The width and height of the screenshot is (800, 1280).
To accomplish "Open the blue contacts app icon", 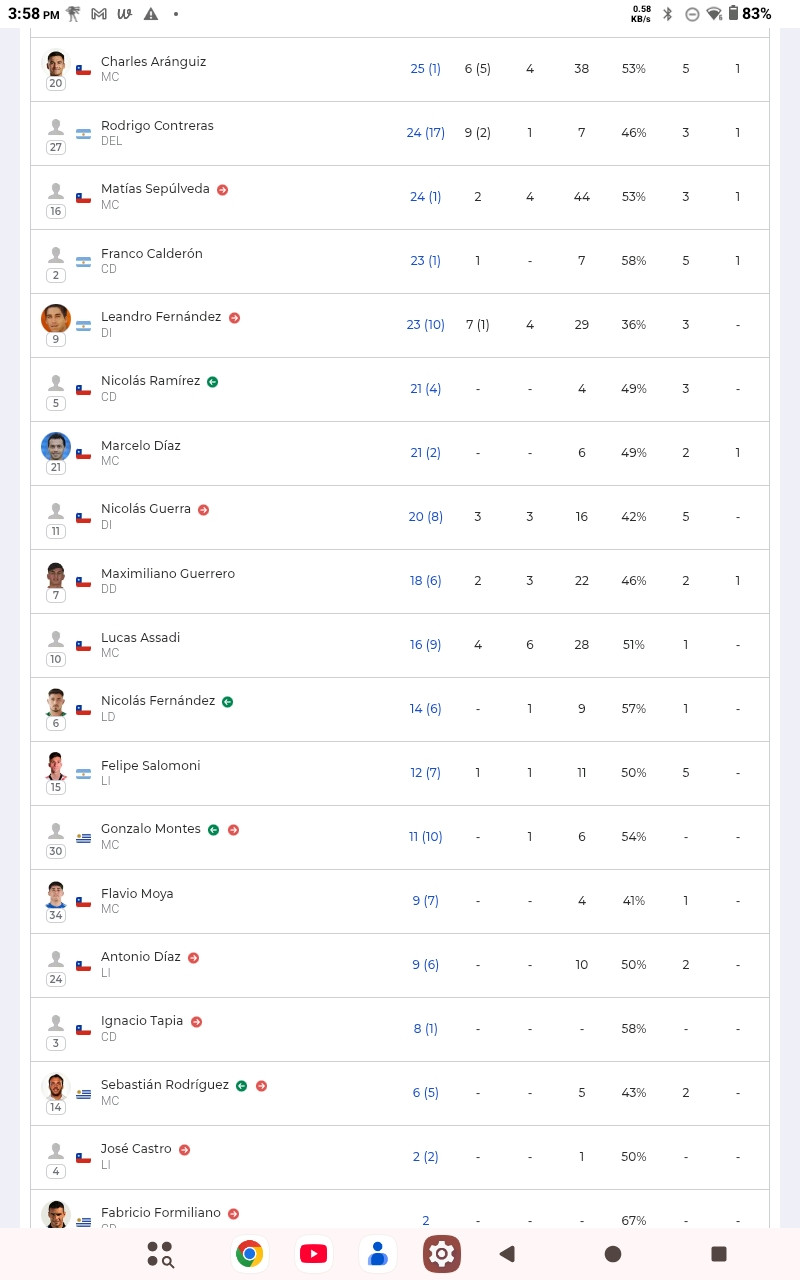I will coord(377,1253).
